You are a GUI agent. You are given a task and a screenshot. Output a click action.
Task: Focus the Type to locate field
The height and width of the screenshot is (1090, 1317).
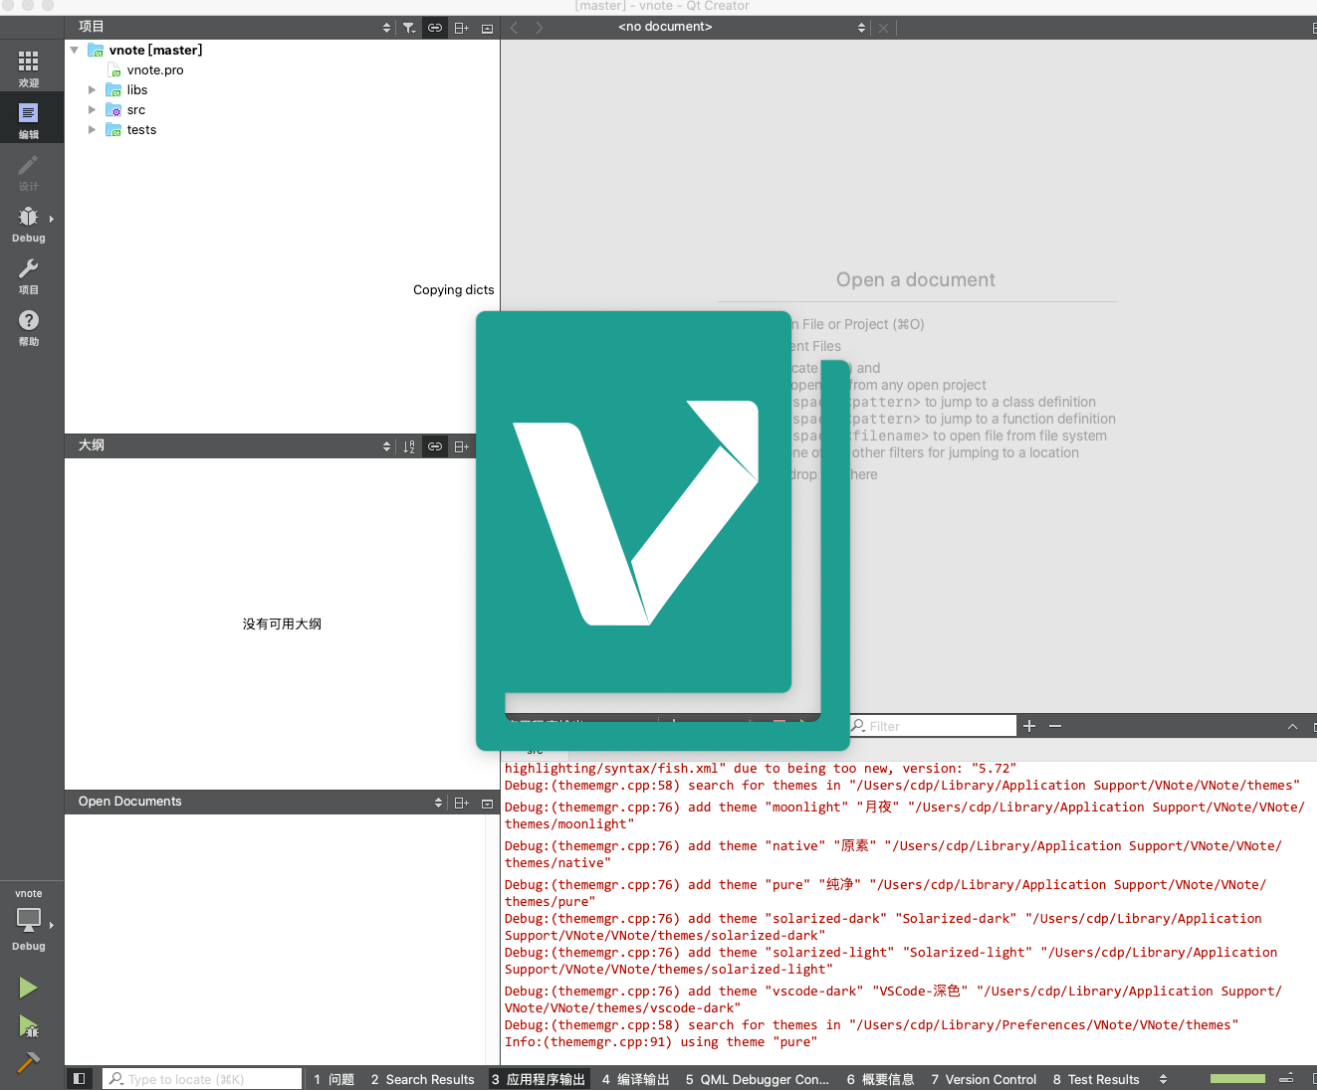(x=202, y=1079)
